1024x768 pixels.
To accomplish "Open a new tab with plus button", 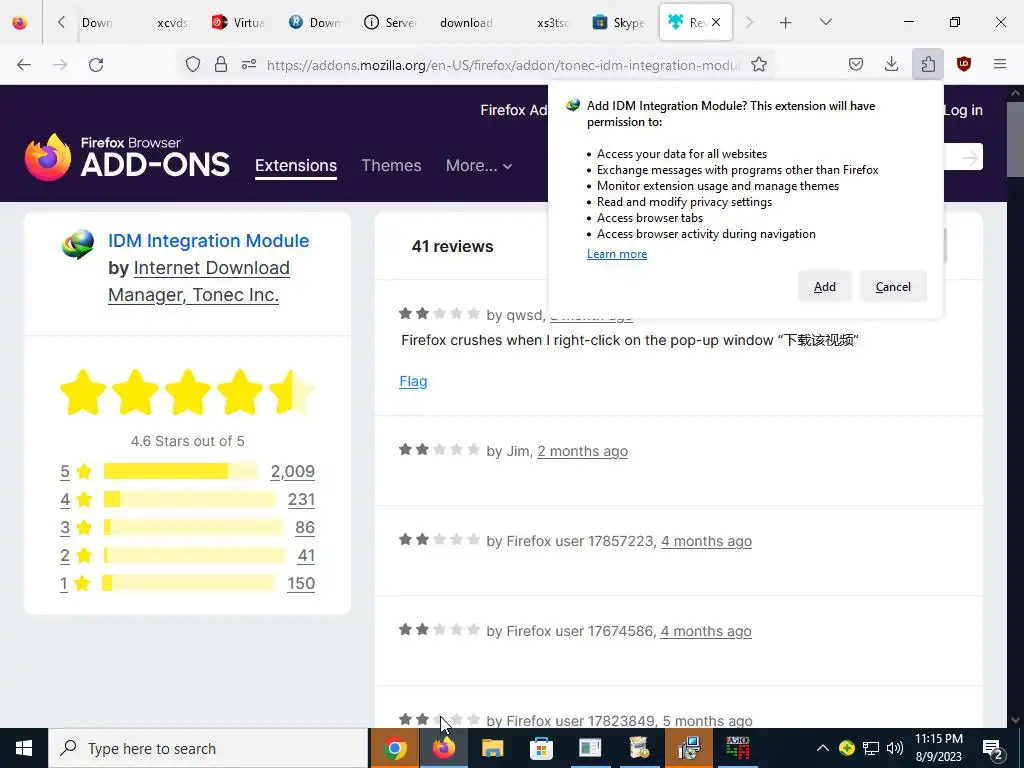I will 786,23.
